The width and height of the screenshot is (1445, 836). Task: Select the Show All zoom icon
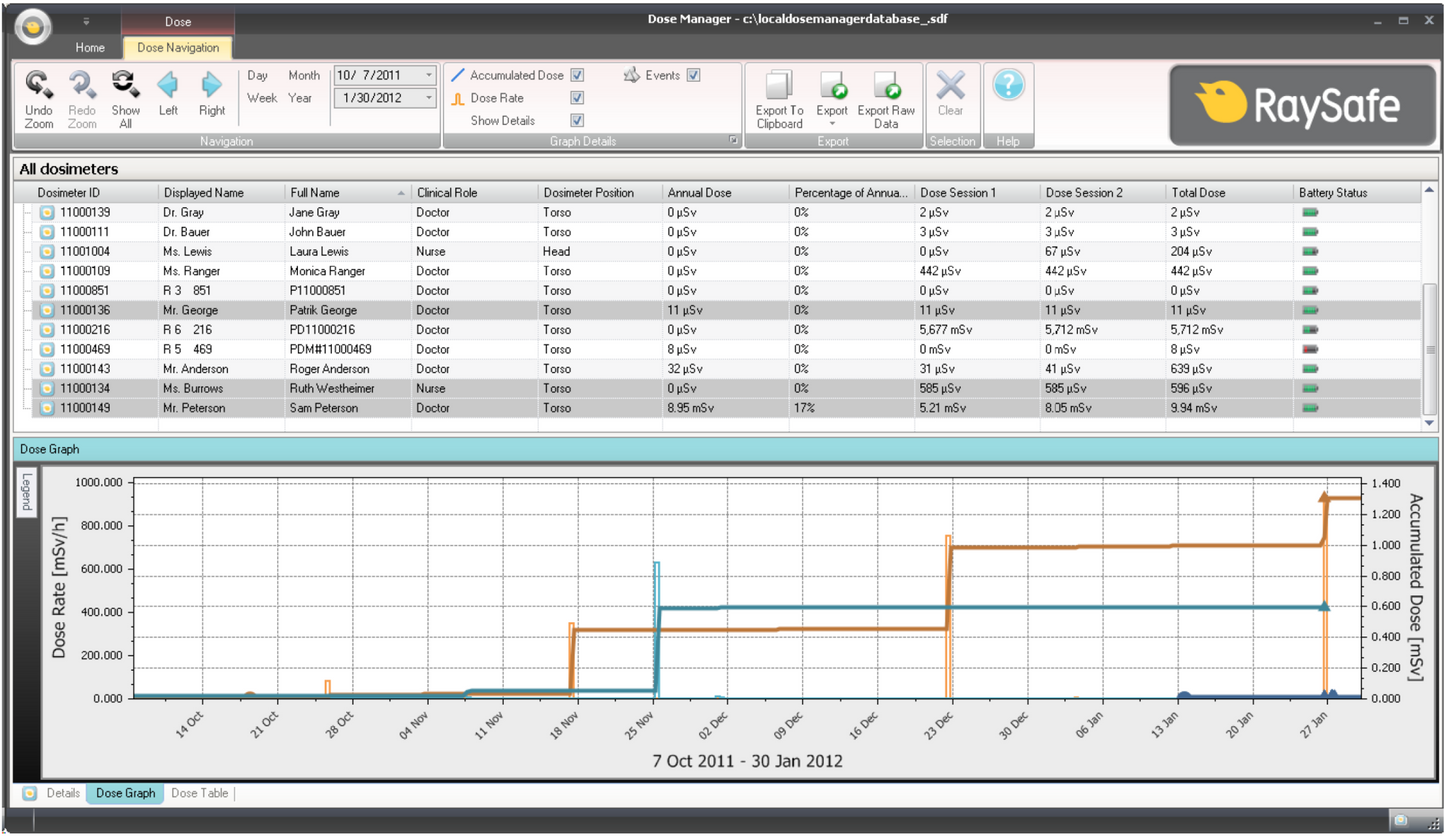124,95
